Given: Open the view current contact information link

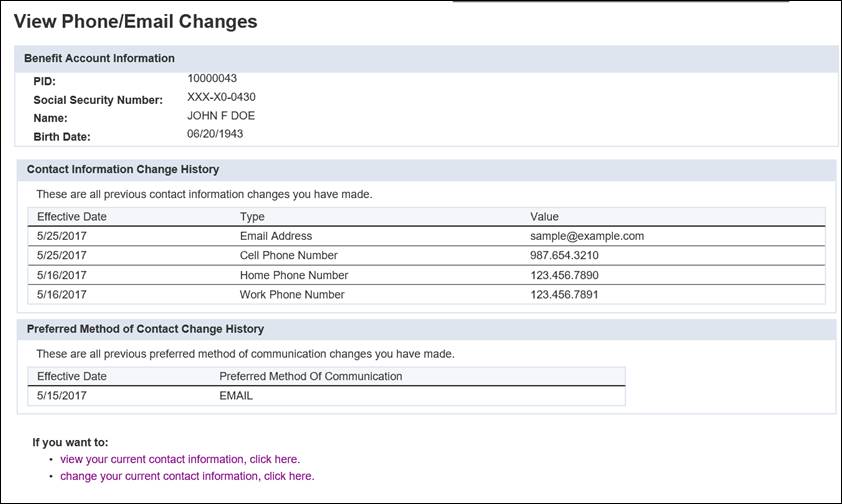Looking at the screenshot, I should pyautogui.click(x=180, y=459).
